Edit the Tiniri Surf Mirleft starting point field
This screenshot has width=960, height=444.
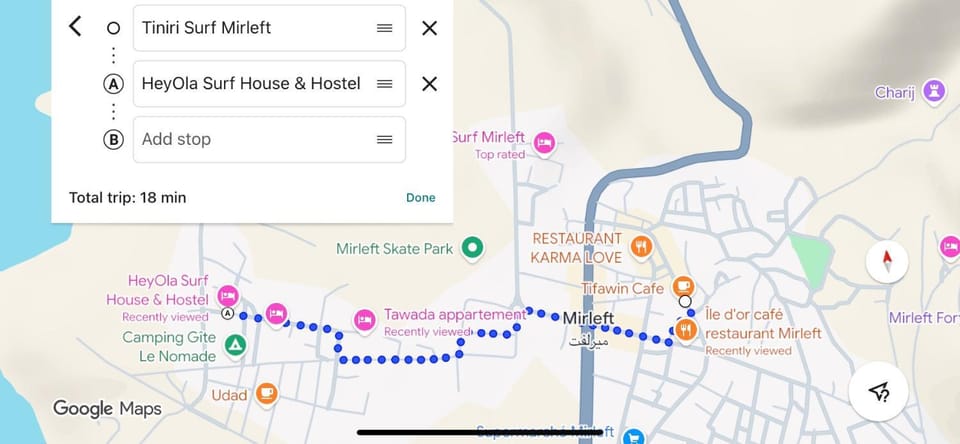269,28
